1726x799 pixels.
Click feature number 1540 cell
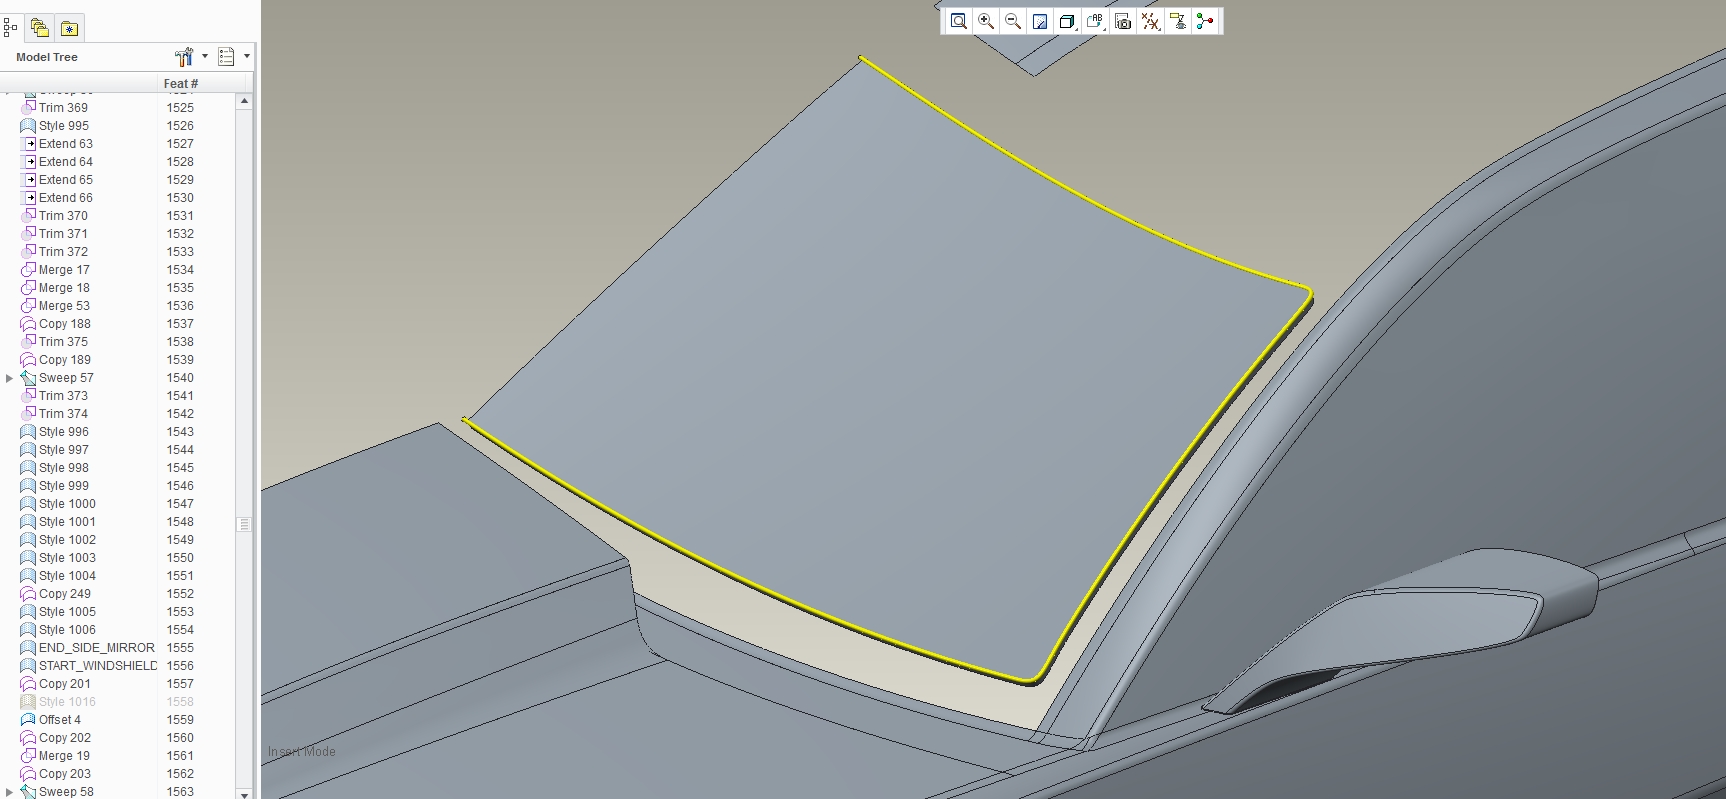(x=181, y=378)
